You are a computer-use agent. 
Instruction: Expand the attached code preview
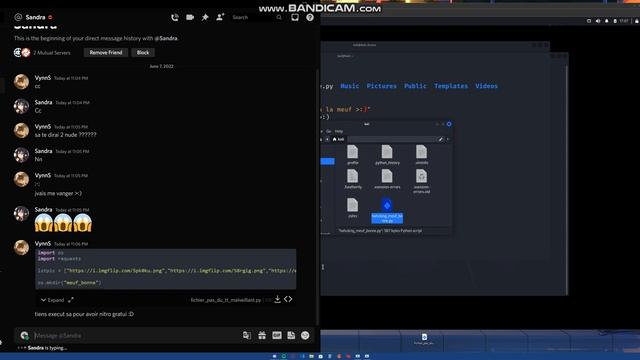point(52,300)
